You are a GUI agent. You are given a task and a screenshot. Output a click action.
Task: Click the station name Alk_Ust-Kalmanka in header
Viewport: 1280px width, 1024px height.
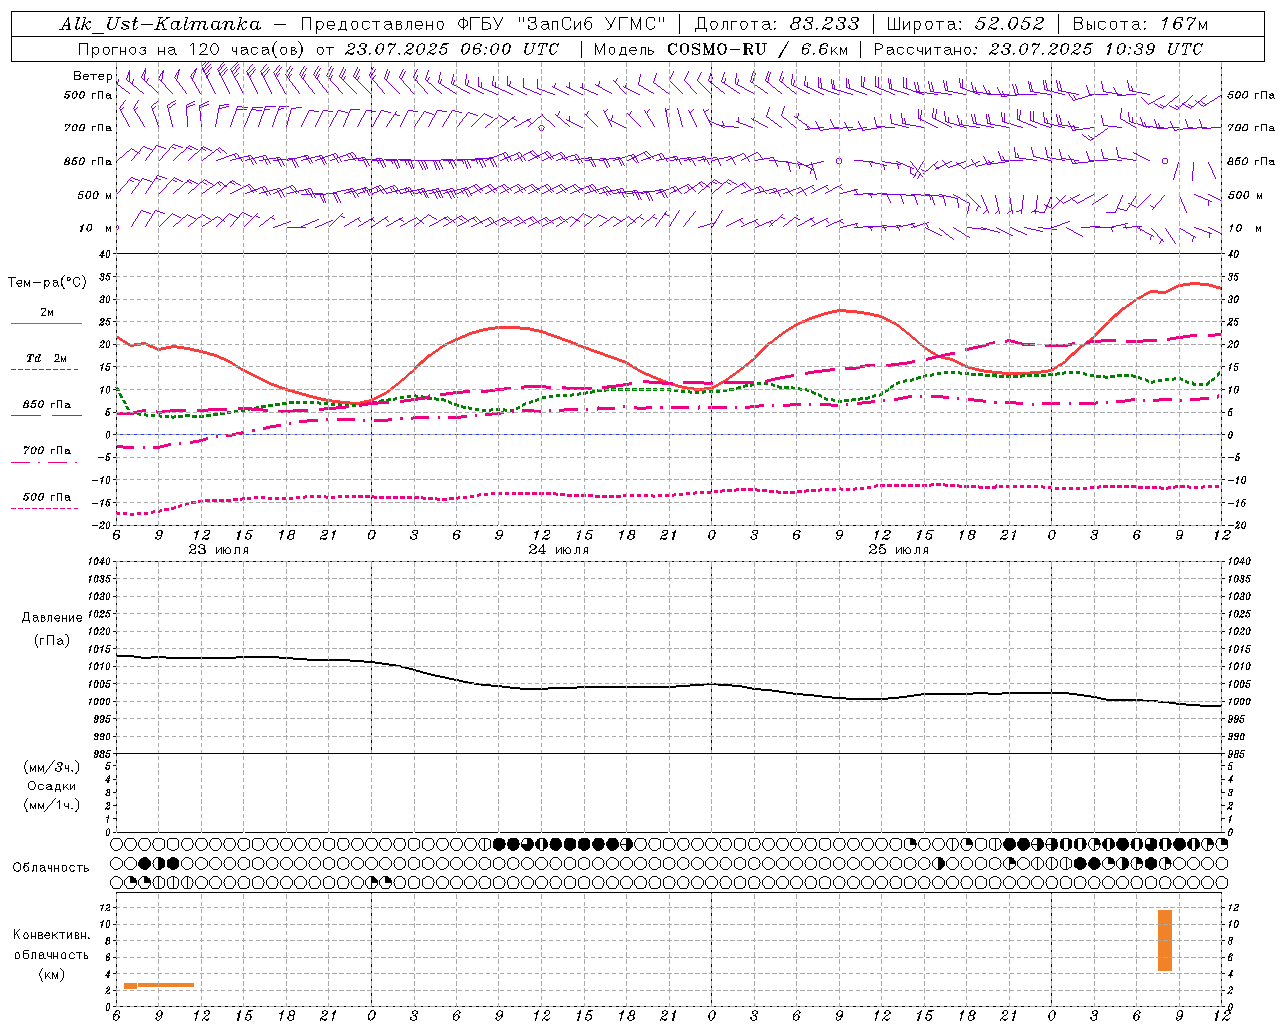pos(160,24)
